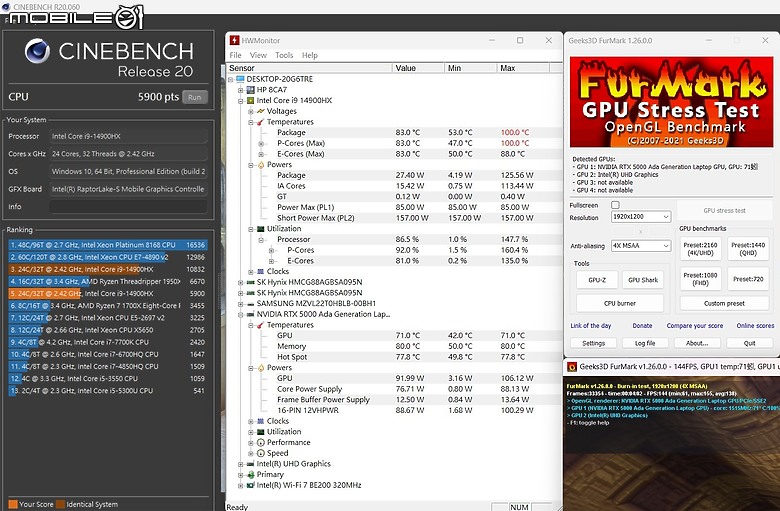Click the Cinebench sphere logo
Viewport: 780px width, 511px height.
(37, 51)
